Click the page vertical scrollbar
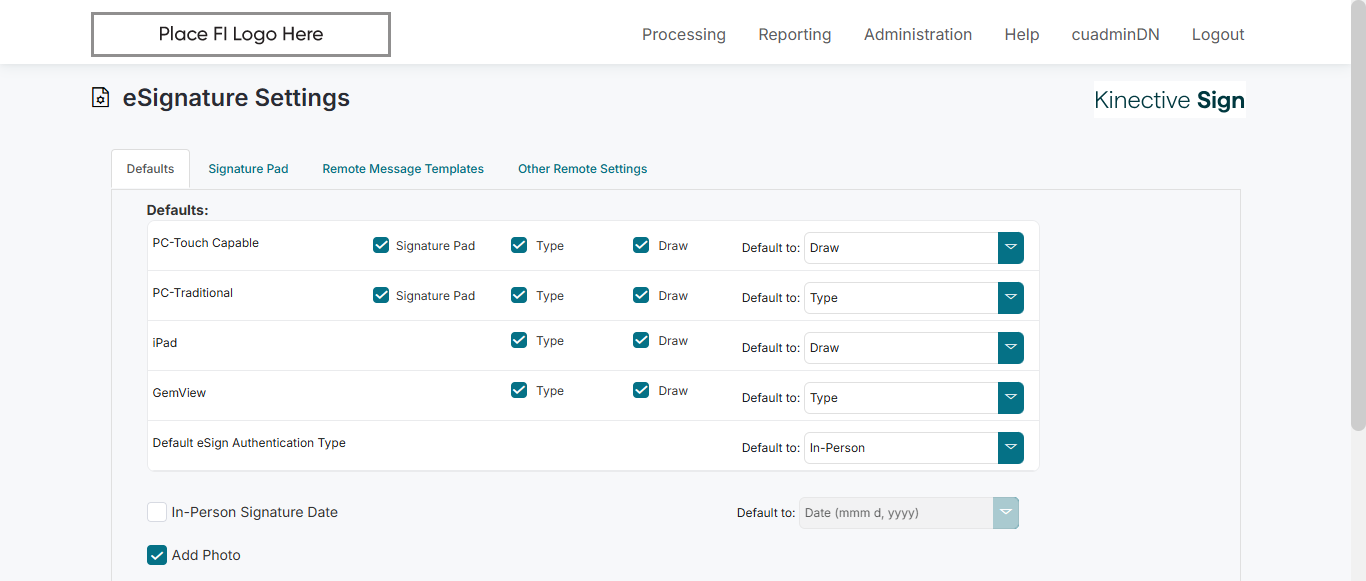 tap(1357, 250)
